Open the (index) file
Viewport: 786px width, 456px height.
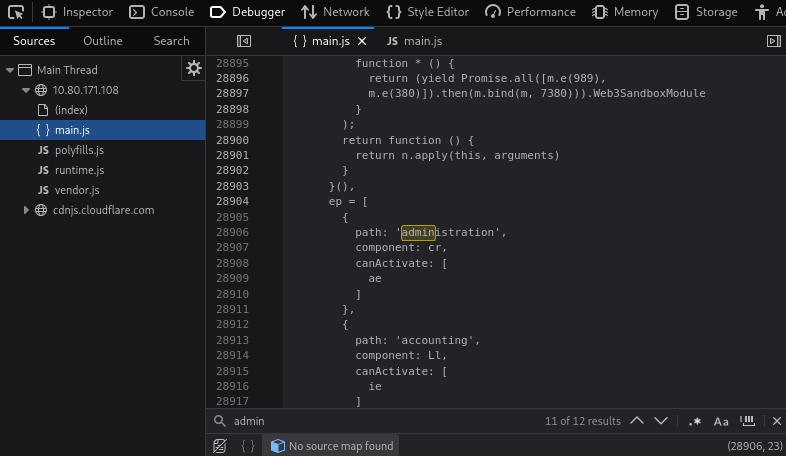pyautogui.click(x=71, y=110)
